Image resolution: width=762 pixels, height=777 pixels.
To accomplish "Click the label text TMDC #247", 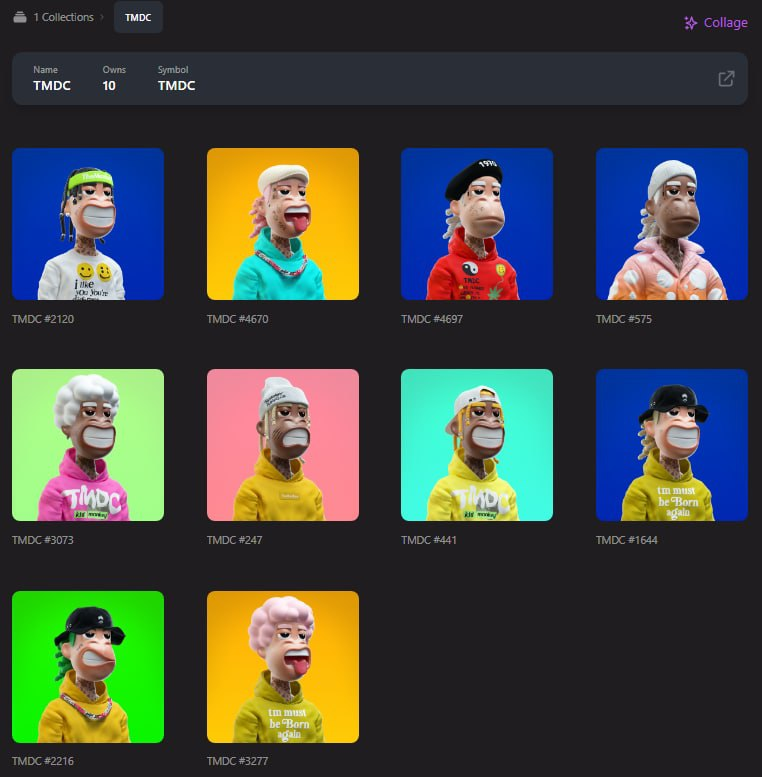I will point(235,540).
